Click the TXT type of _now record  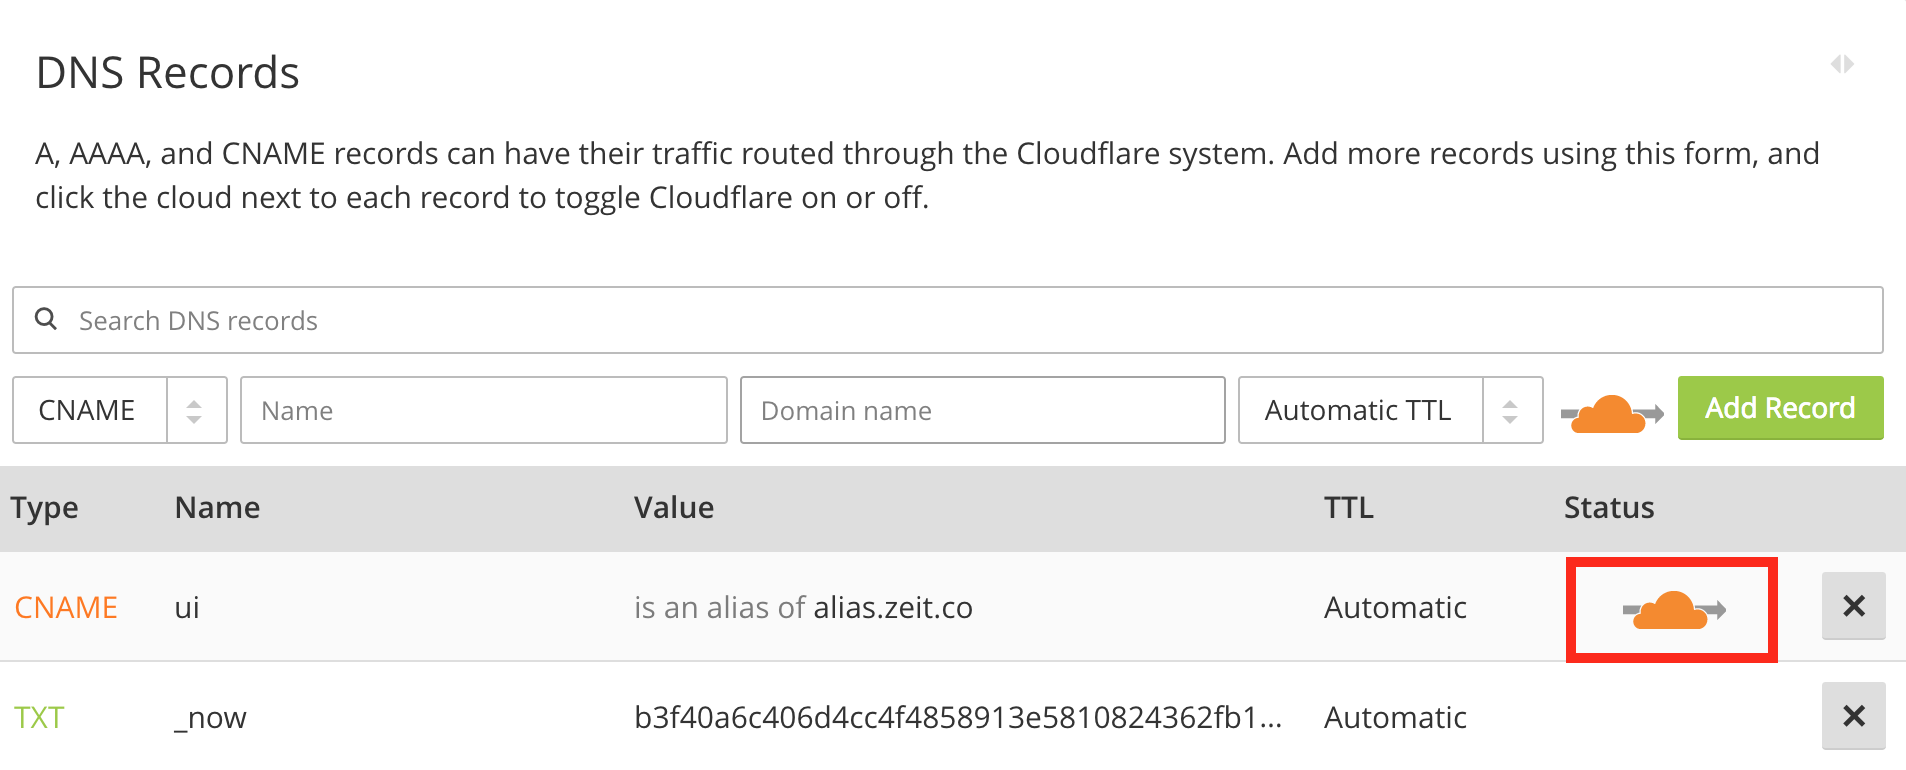click(x=39, y=718)
